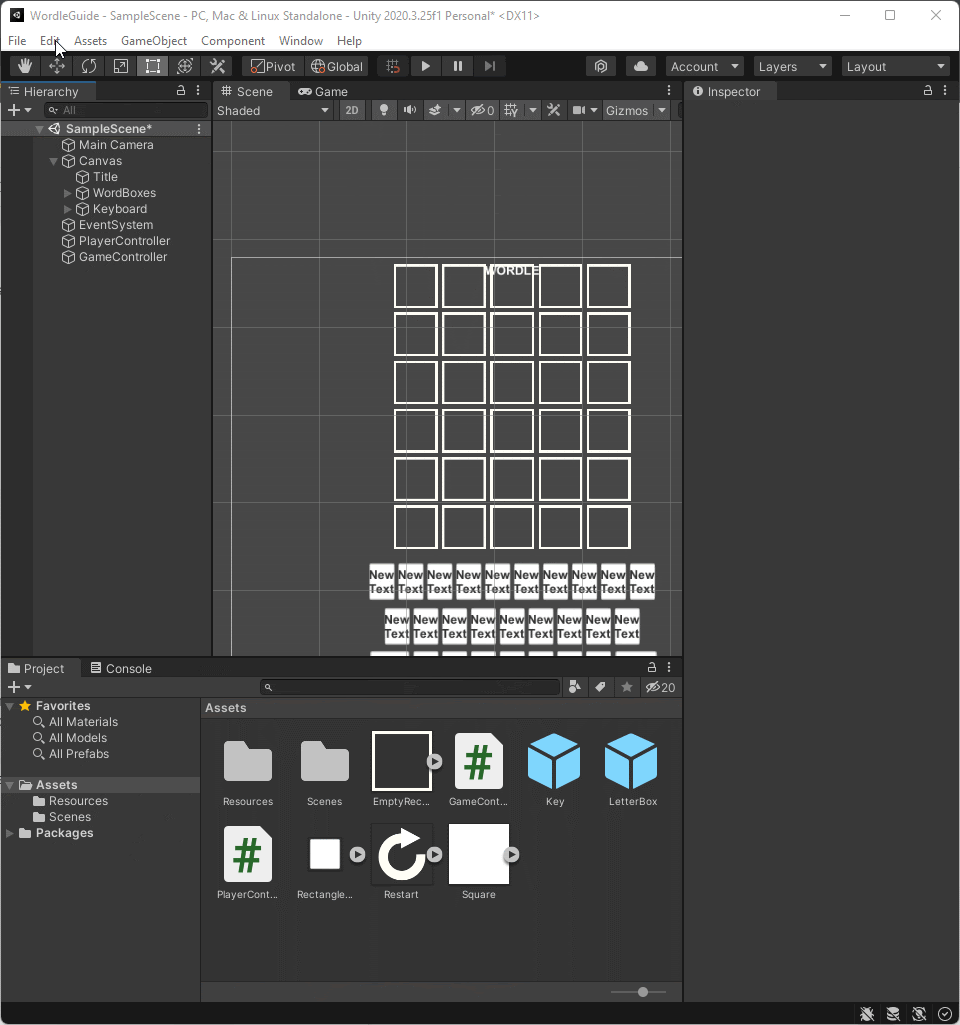Click the Pause button
Screen dimensions: 960x1025
[x=457, y=66]
